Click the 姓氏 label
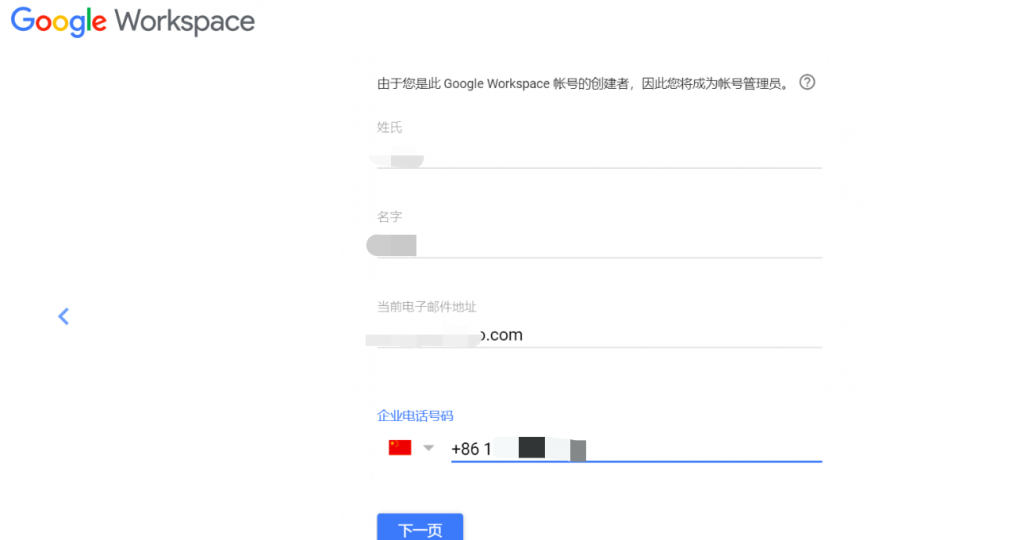Viewport: 1024px width, 540px height. pos(389,127)
